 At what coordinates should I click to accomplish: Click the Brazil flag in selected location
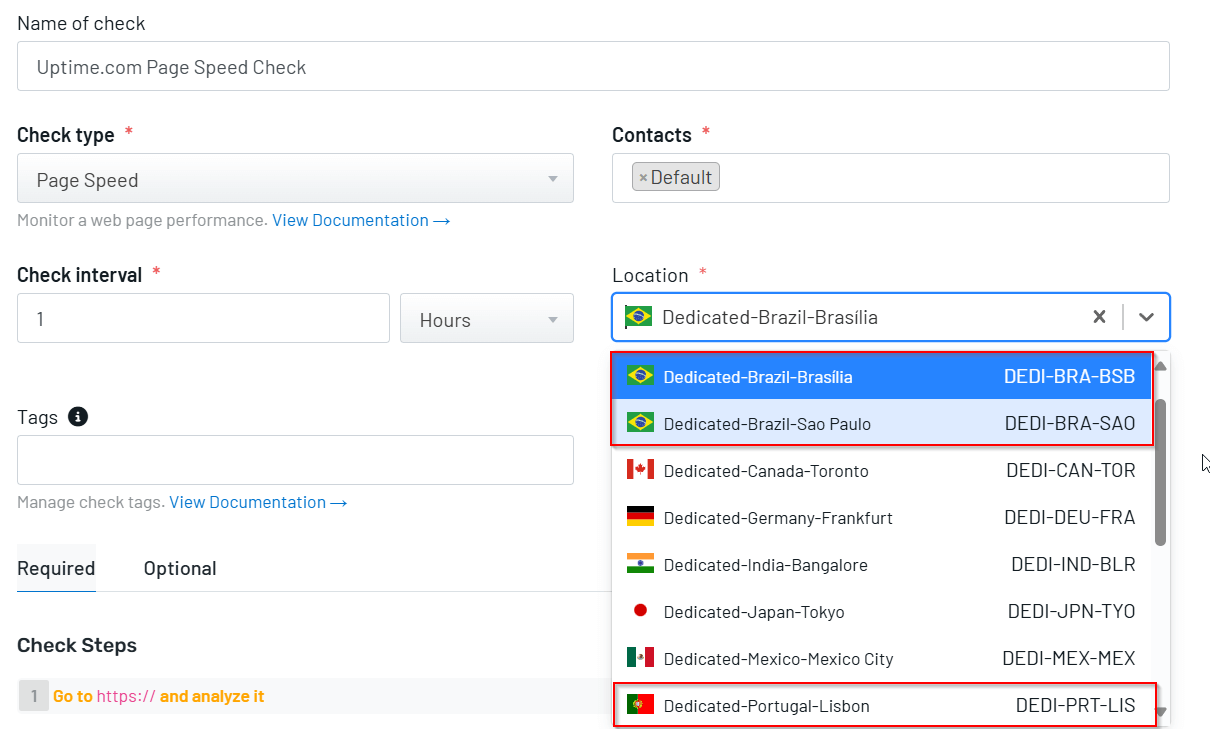[638, 317]
